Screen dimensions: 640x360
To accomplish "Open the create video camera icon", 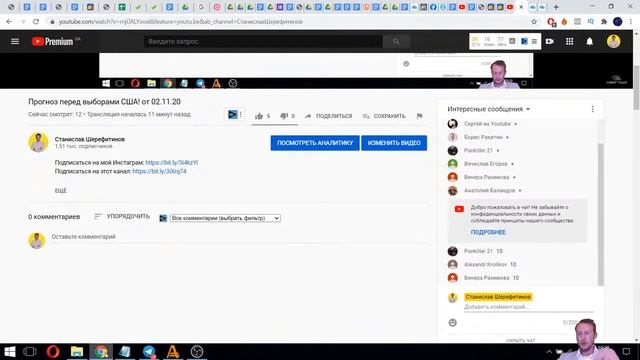I will point(550,41).
